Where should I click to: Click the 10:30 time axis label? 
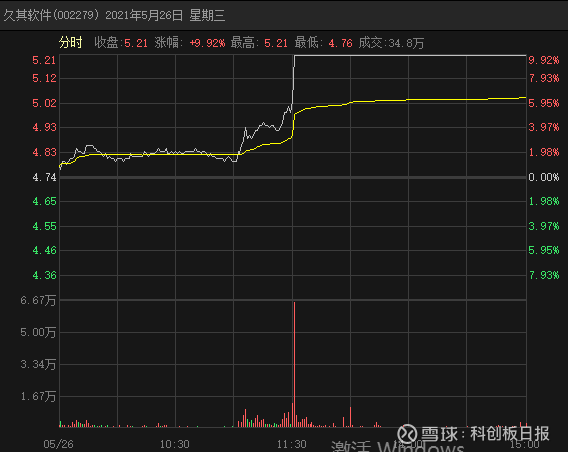[x=175, y=444]
